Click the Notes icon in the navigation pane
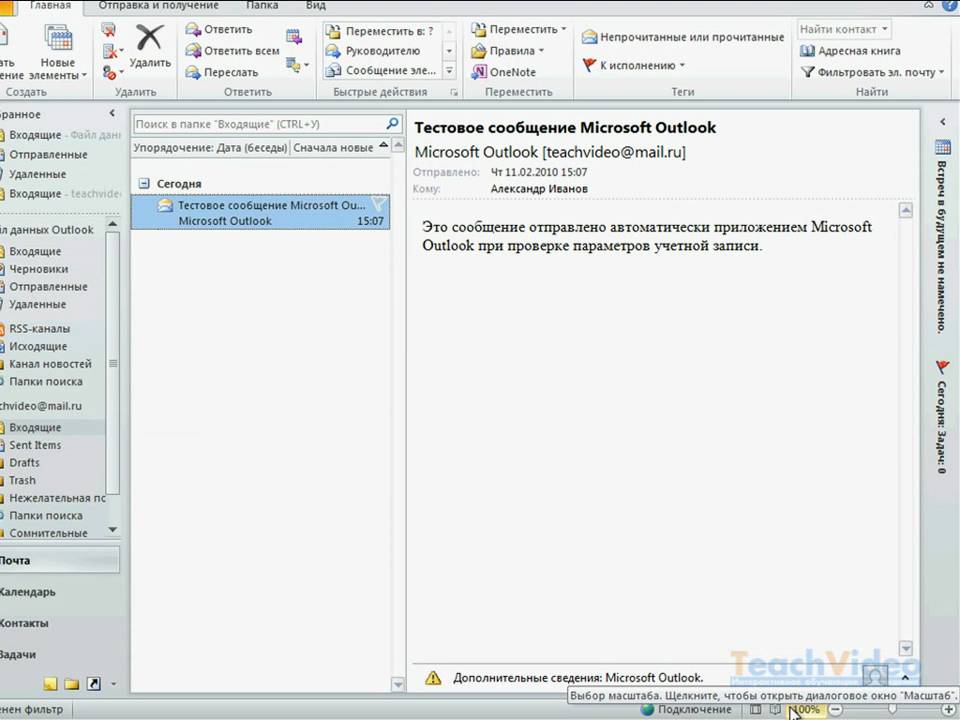 [x=50, y=684]
